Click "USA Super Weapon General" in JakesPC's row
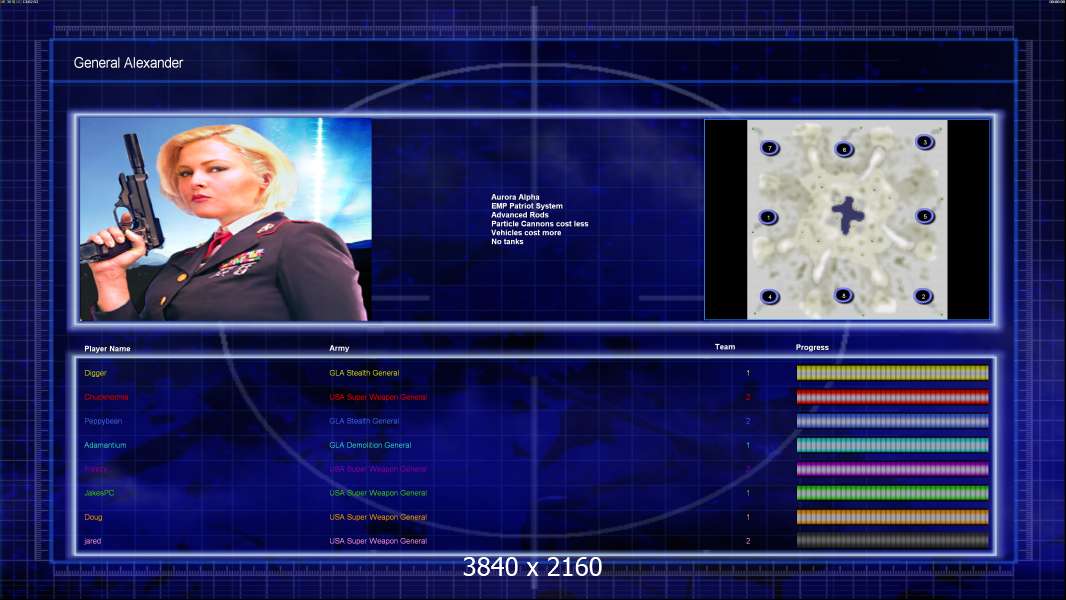Viewport: 1066px width, 600px height. coord(378,493)
